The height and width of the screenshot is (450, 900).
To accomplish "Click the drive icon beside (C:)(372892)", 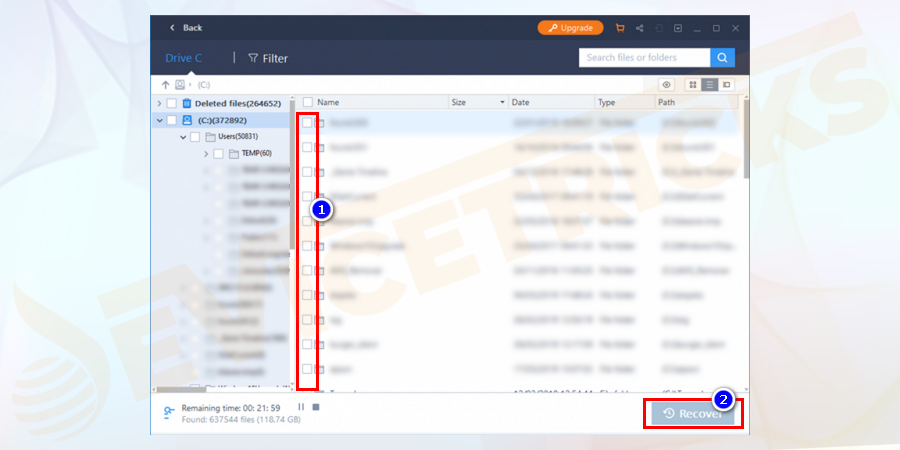I will pyautogui.click(x=187, y=121).
